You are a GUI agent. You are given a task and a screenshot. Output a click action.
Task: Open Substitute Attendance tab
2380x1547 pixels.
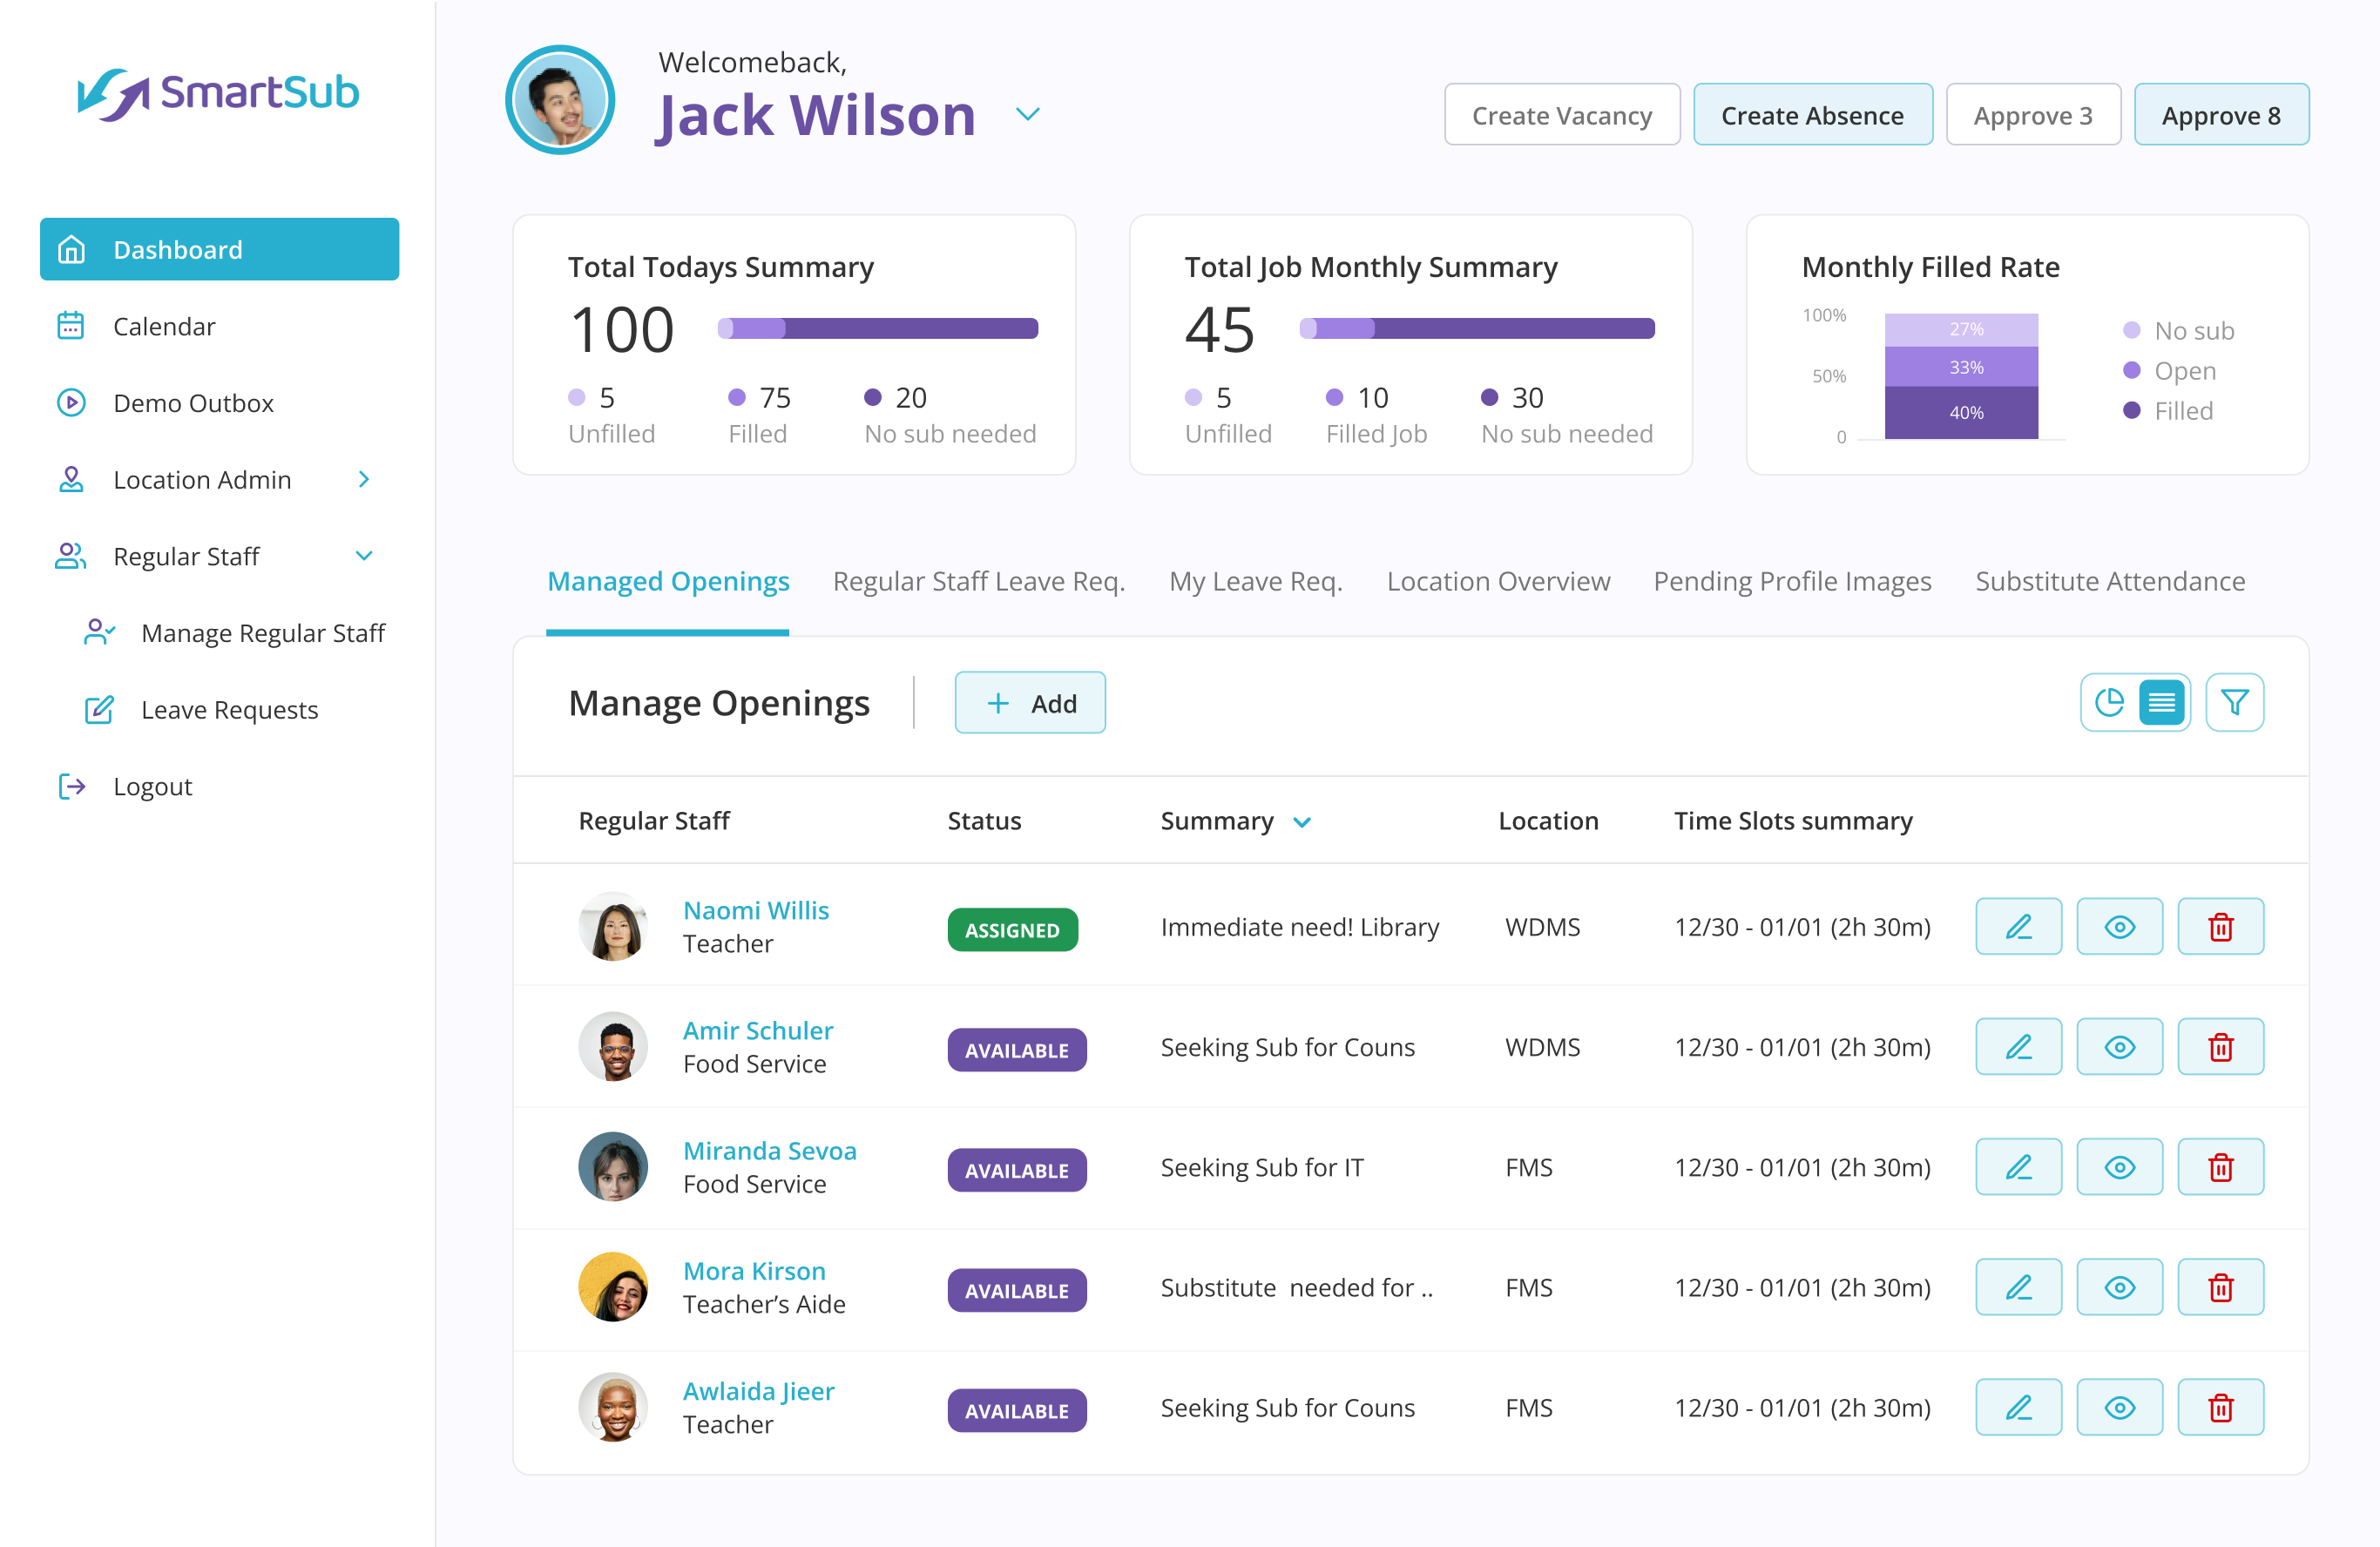pos(2110,581)
